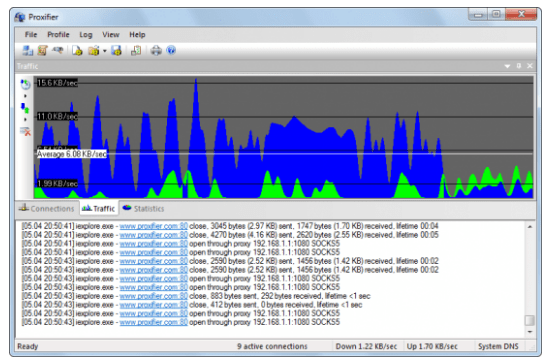Click the Average 6.08 KB/sec label
This screenshot has width=547, height=362.
coord(72,154)
